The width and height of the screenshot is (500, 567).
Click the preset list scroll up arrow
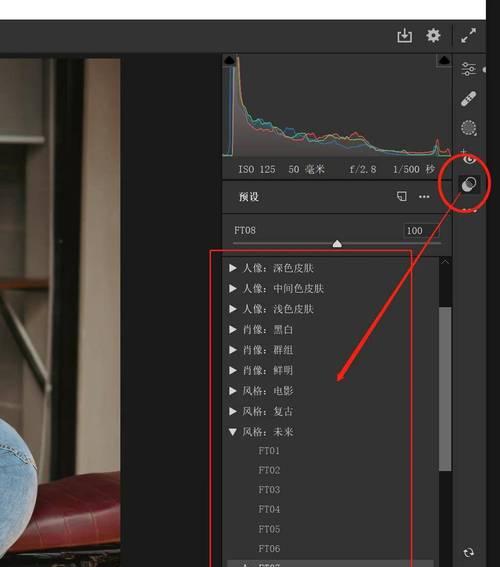coord(445,261)
